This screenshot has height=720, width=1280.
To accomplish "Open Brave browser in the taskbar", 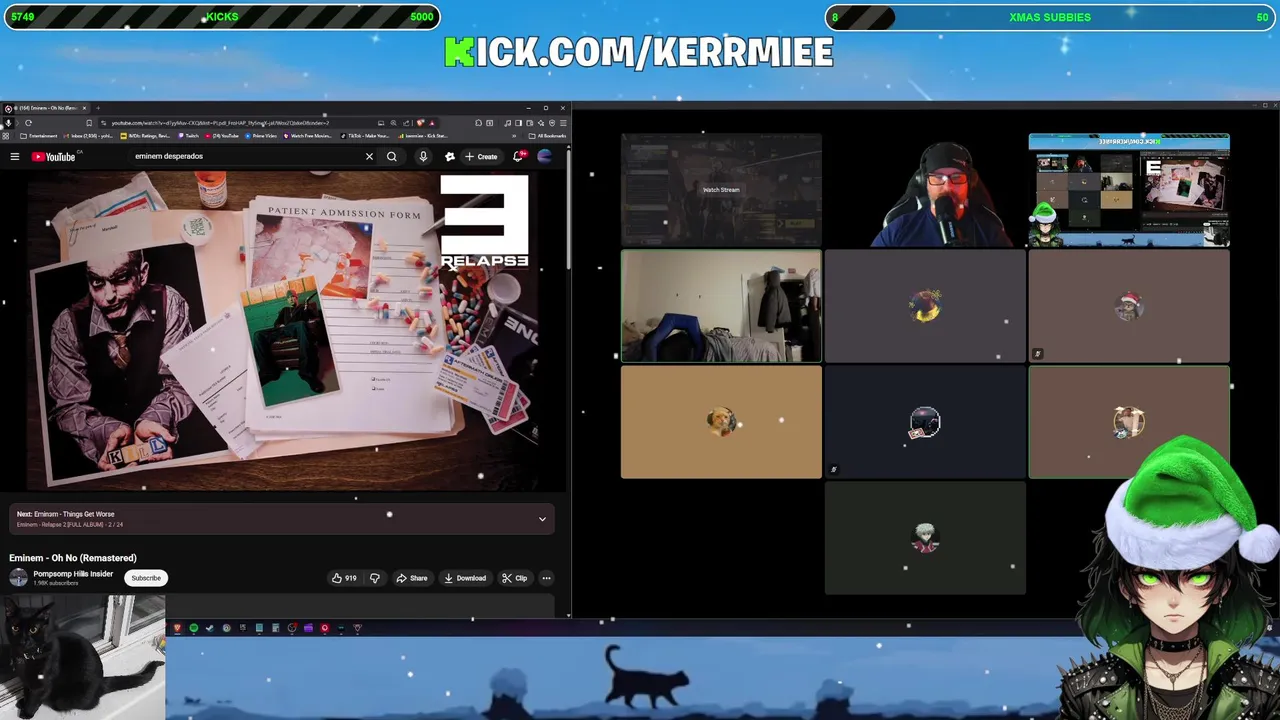I will 178,628.
